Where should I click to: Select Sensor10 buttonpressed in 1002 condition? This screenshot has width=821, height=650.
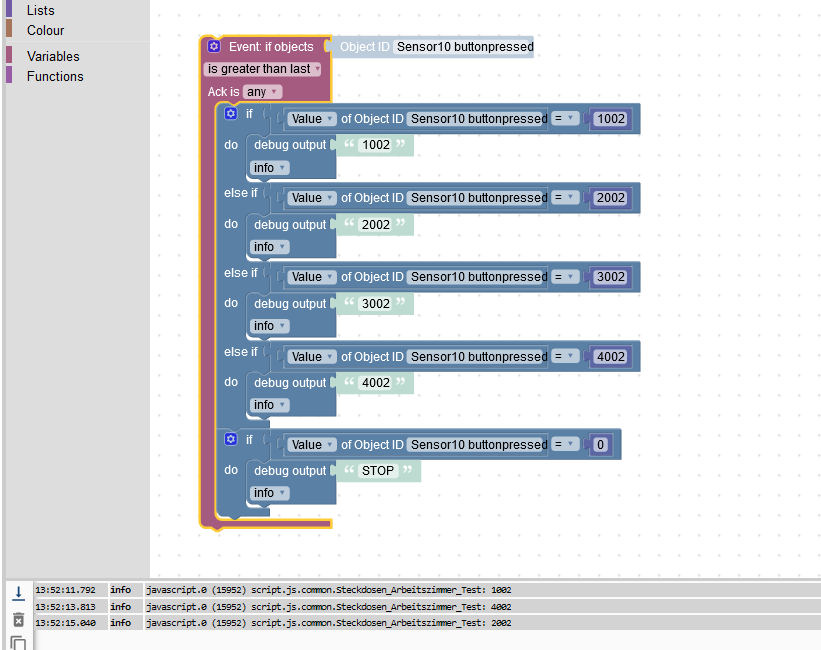479,119
